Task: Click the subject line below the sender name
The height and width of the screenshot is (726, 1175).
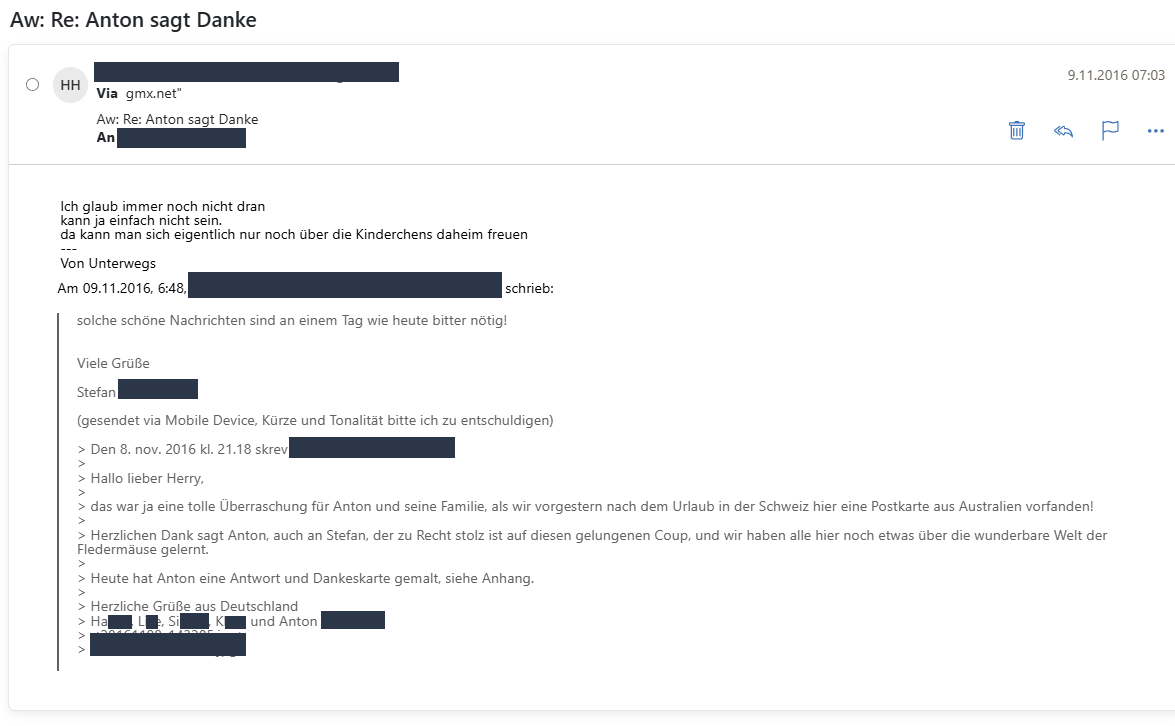Action: point(178,119)
